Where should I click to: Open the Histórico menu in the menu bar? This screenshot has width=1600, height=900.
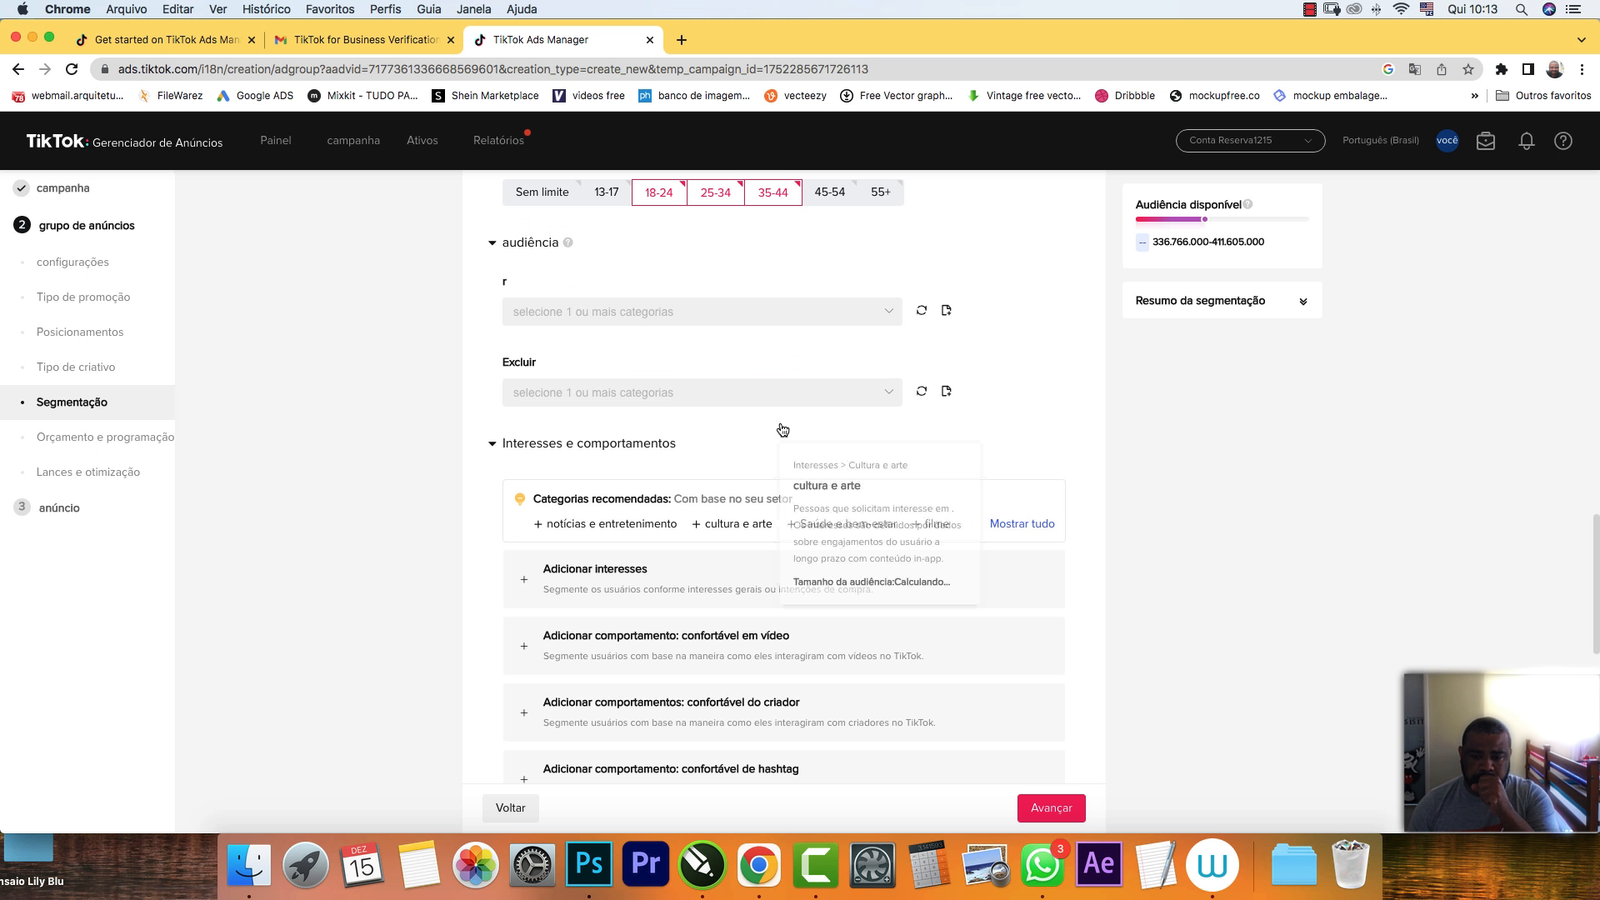(x=266, y=9)
